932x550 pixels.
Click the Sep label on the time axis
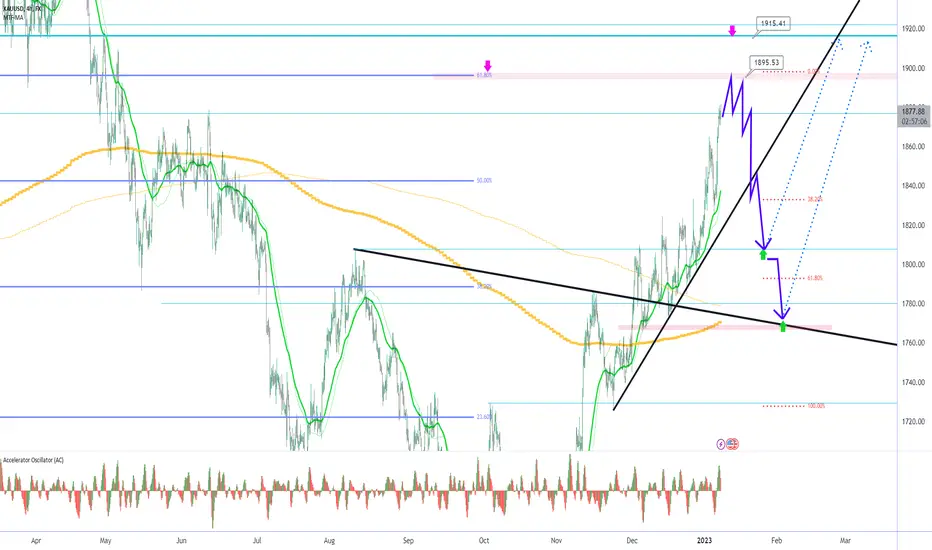click(408, 541)
